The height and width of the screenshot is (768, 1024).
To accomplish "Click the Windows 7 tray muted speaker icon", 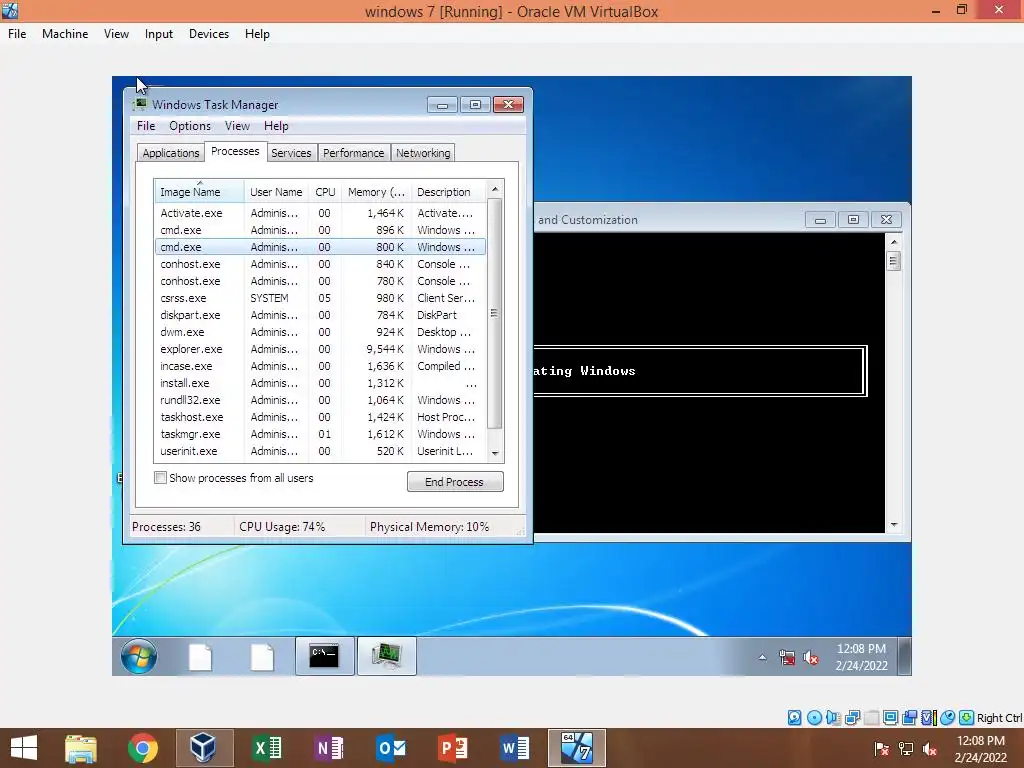I will (810, 658).
